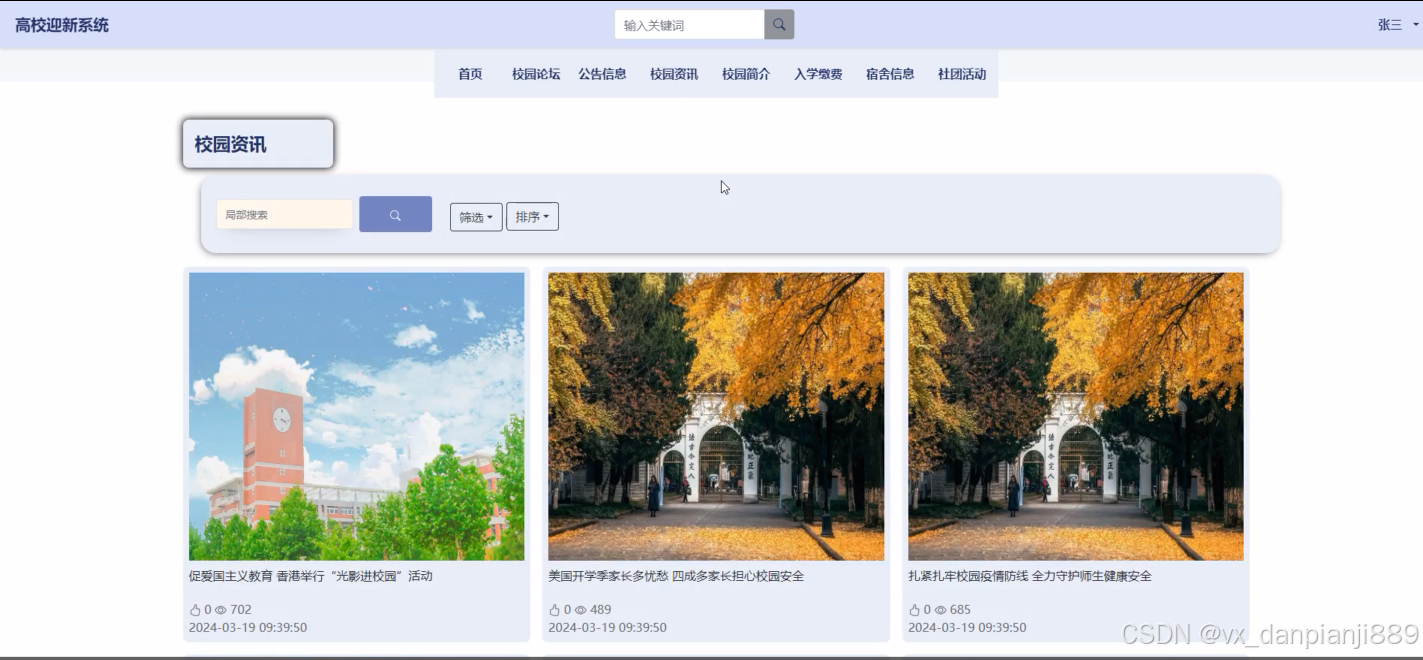This screenshot has width=1423, height=660.
Task: Click the clock tower campus thumbnail
Action: tap(357, 416)
